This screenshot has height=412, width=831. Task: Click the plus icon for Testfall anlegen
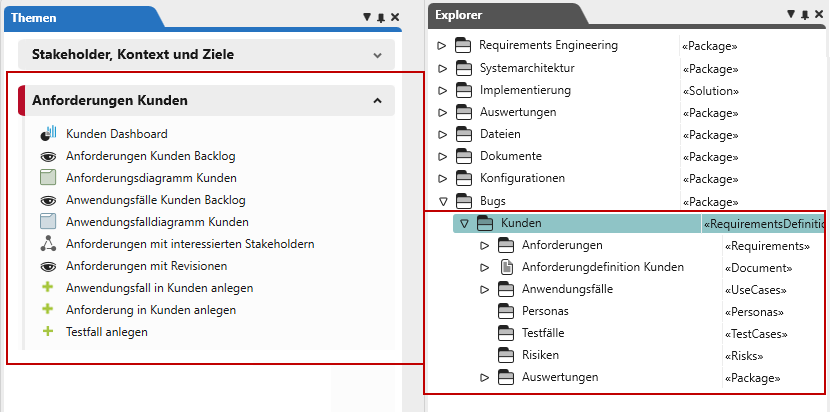(x=47, y=332)
